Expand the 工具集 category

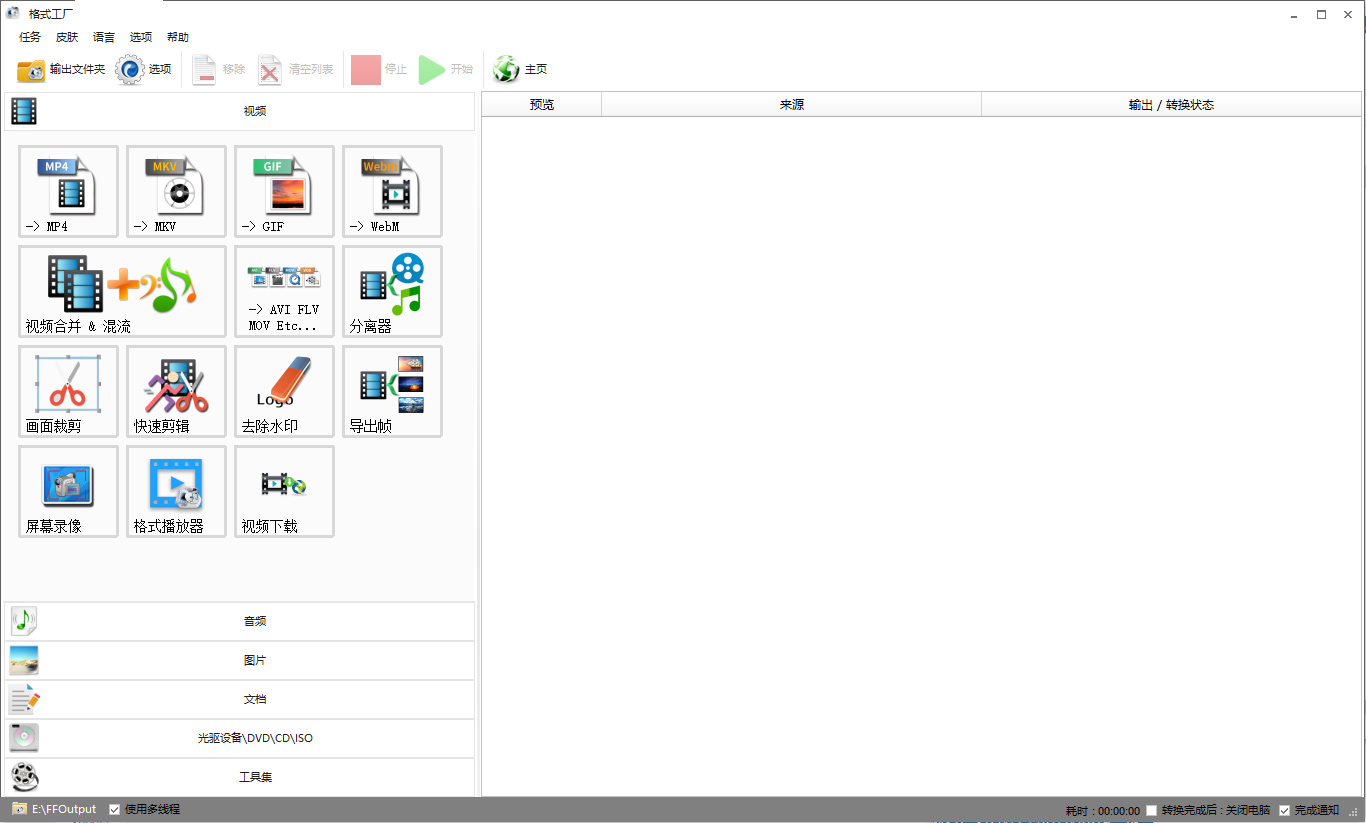239,777
